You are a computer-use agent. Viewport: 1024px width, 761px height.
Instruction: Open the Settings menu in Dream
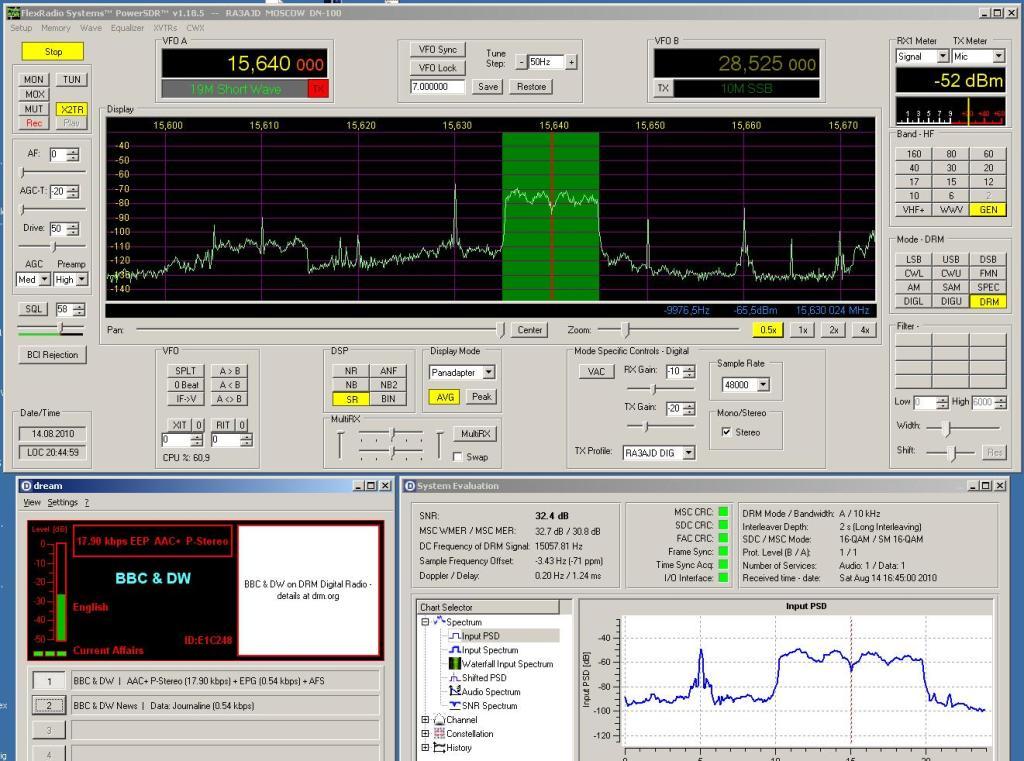coord(62,502)
